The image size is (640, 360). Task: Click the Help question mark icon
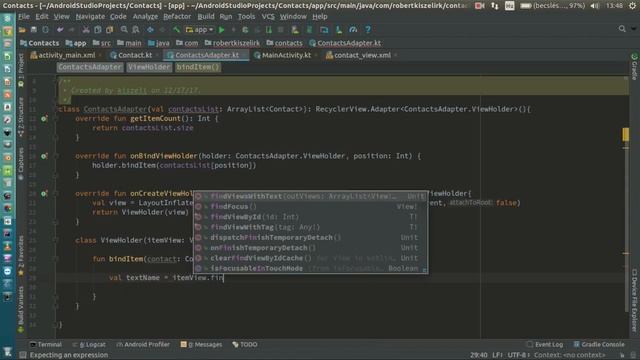pyautogui.click(x=368, y=30)
